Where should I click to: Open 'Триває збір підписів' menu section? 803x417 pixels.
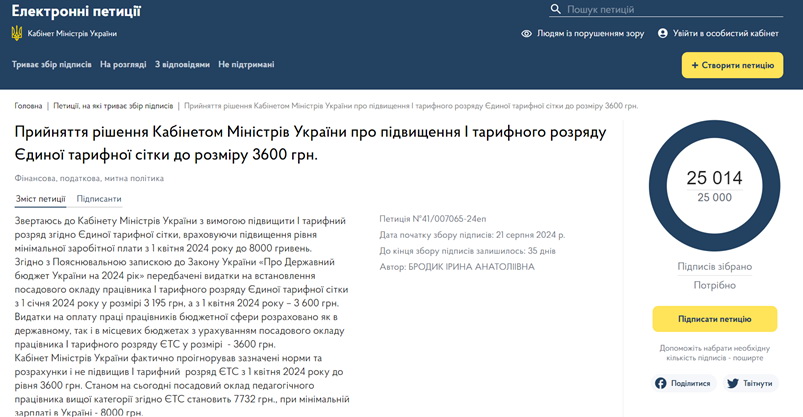[51, 65]
